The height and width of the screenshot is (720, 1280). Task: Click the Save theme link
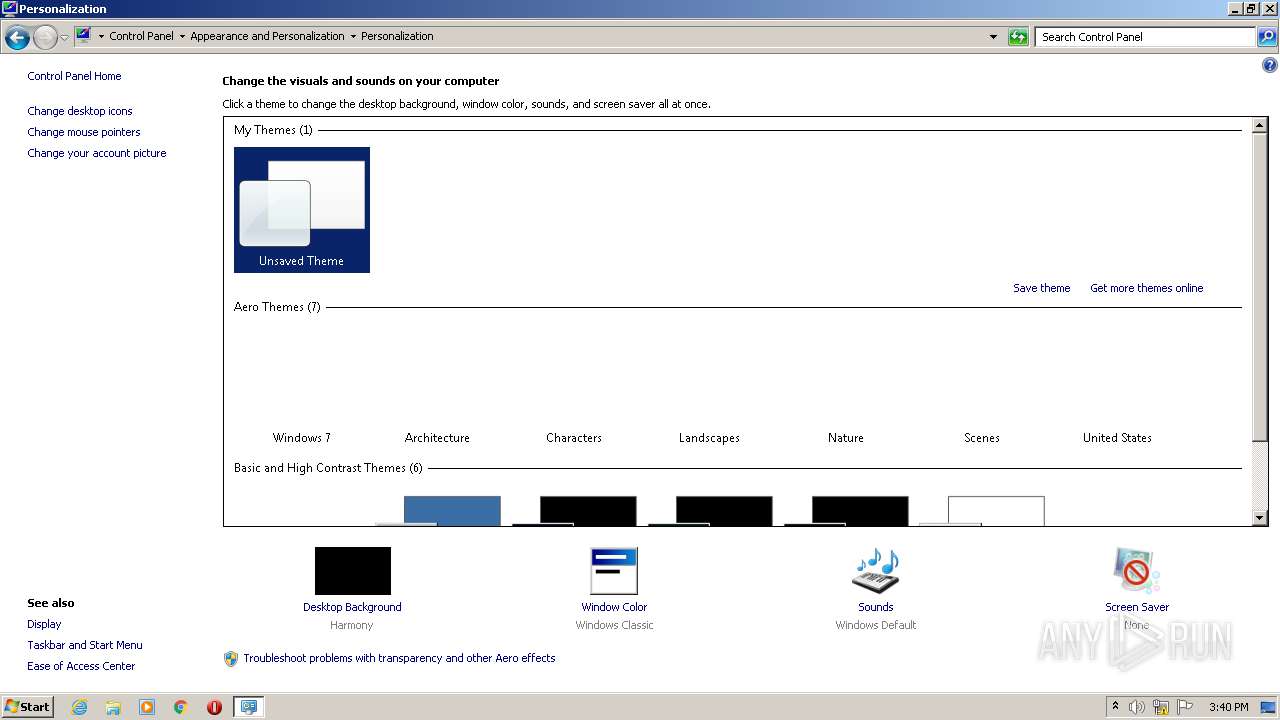(1041, 288)
